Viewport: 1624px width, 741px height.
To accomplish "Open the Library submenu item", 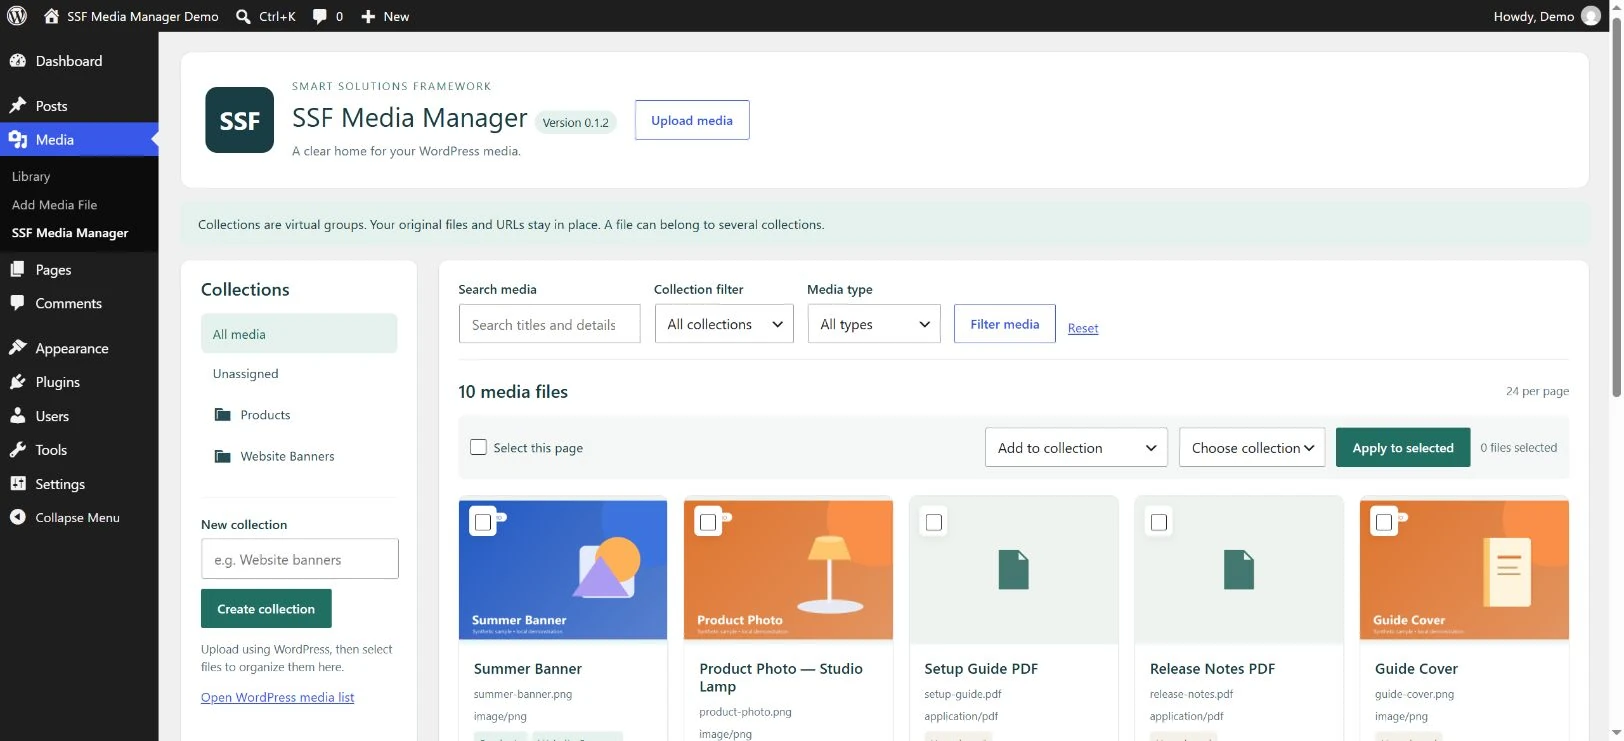I will [x=31, y=176].
